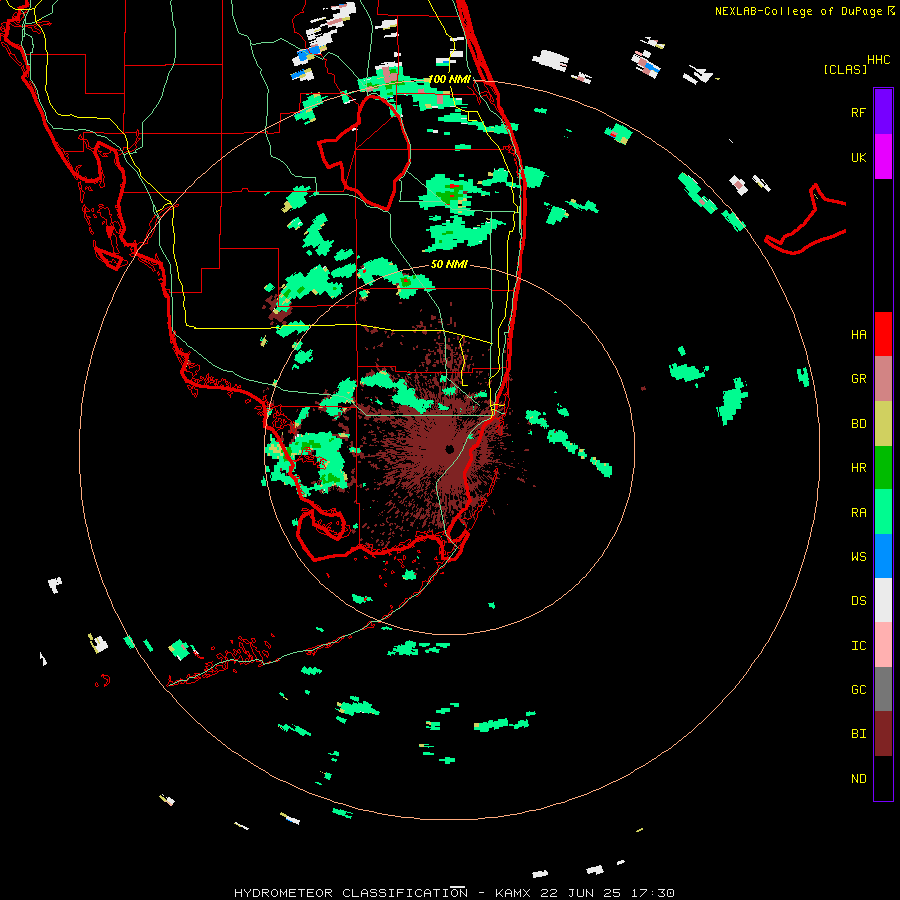
Task: Click the 'HR' legend label
Action: coord(858,468)
